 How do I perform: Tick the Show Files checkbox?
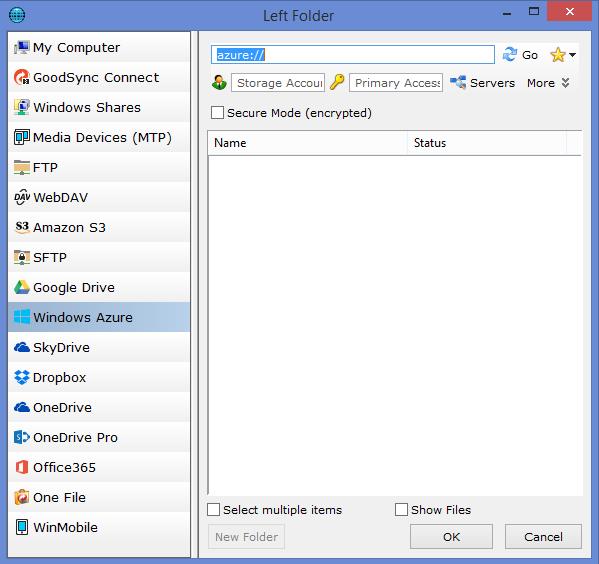click(x=401, y=509)
